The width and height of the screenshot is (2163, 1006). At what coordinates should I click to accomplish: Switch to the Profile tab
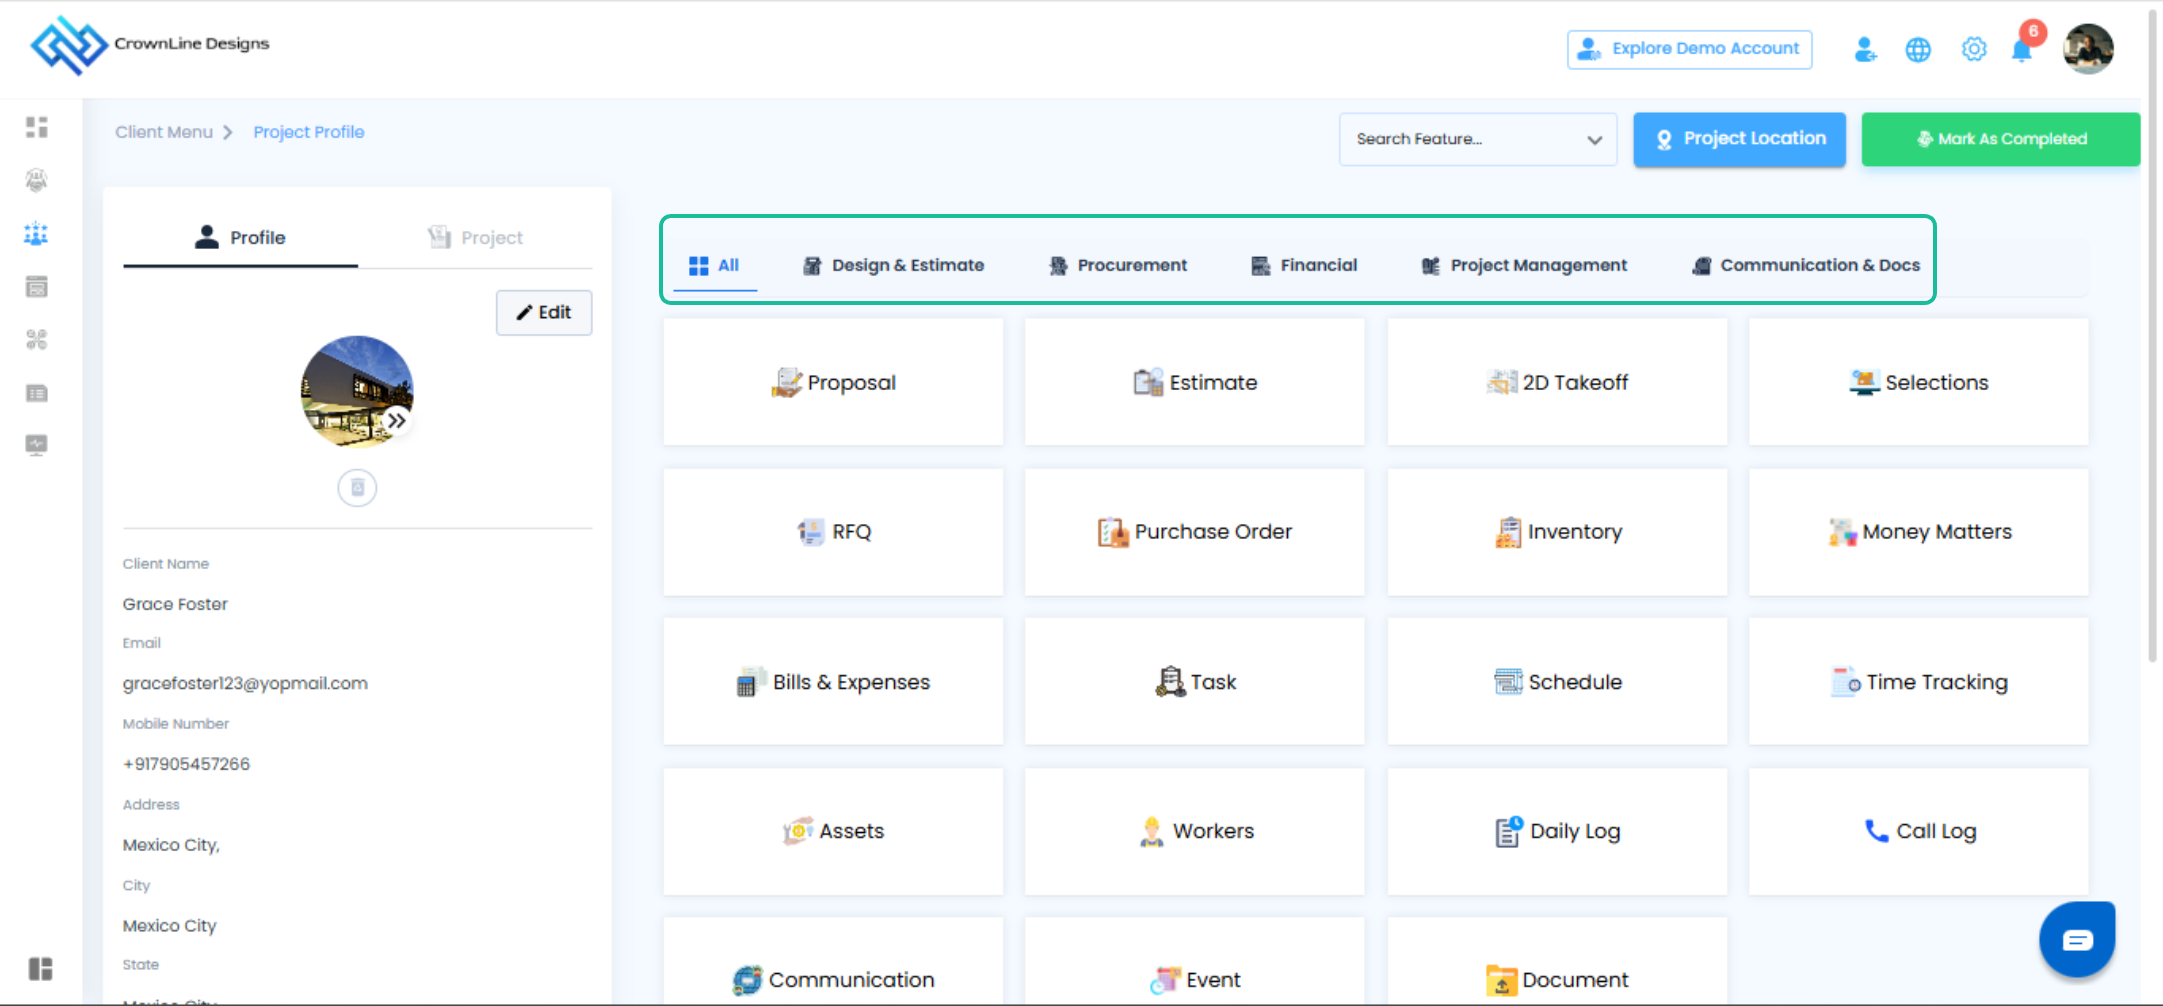(240, 238)
